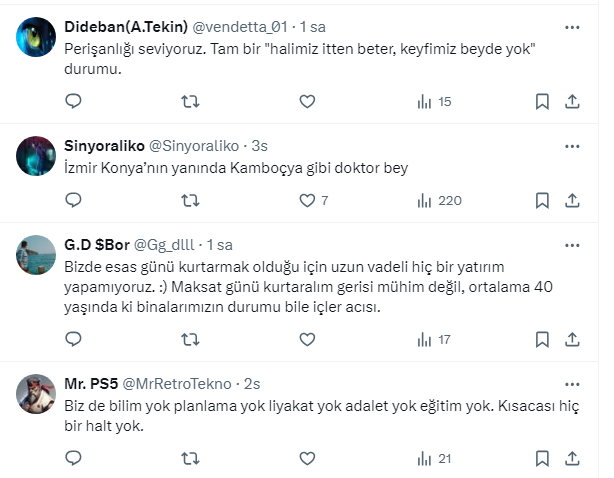Bookmark the G.D $Bor tweet

point(542,340)
